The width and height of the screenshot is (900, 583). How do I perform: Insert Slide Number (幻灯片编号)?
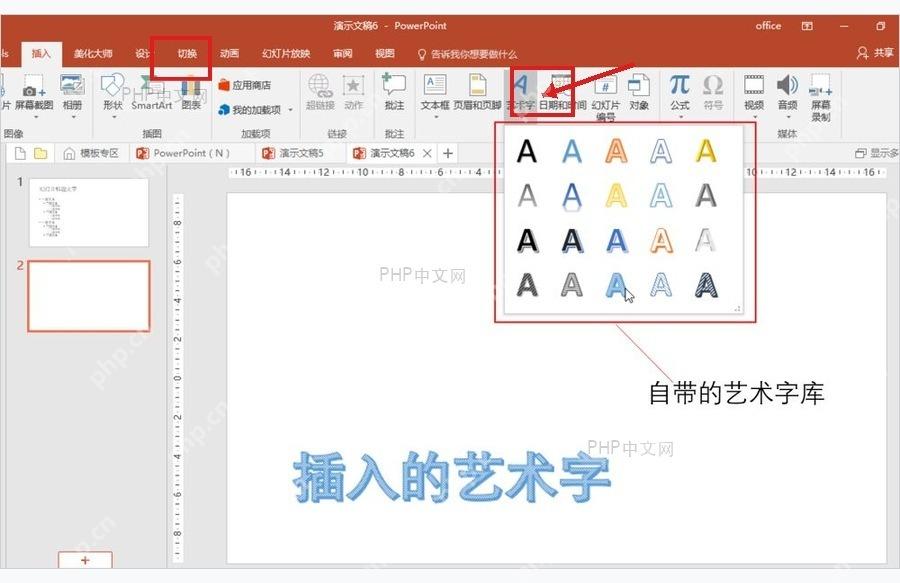(606, 98)
